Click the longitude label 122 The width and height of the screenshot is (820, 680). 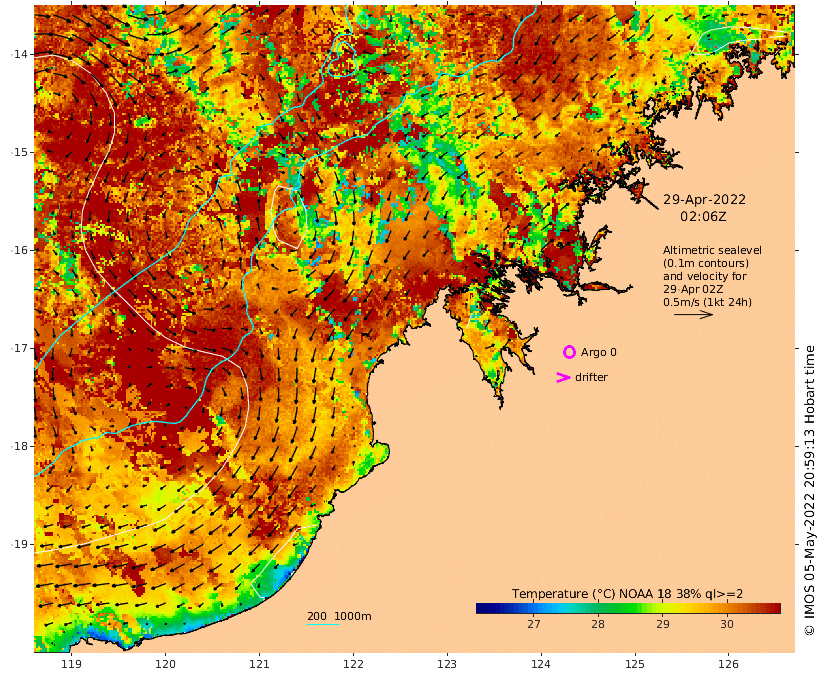(353, 664)
